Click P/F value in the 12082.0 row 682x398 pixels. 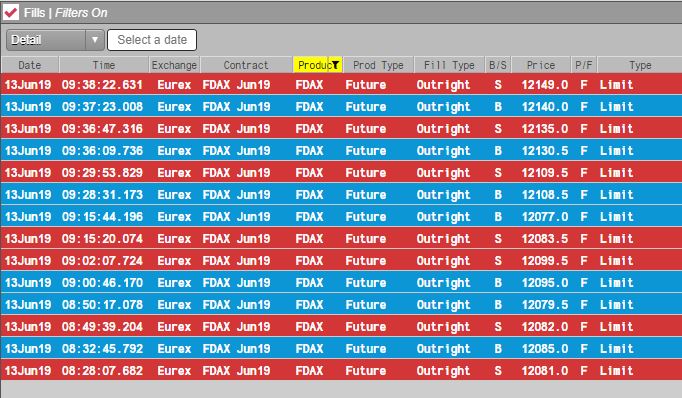pos(584,327)
